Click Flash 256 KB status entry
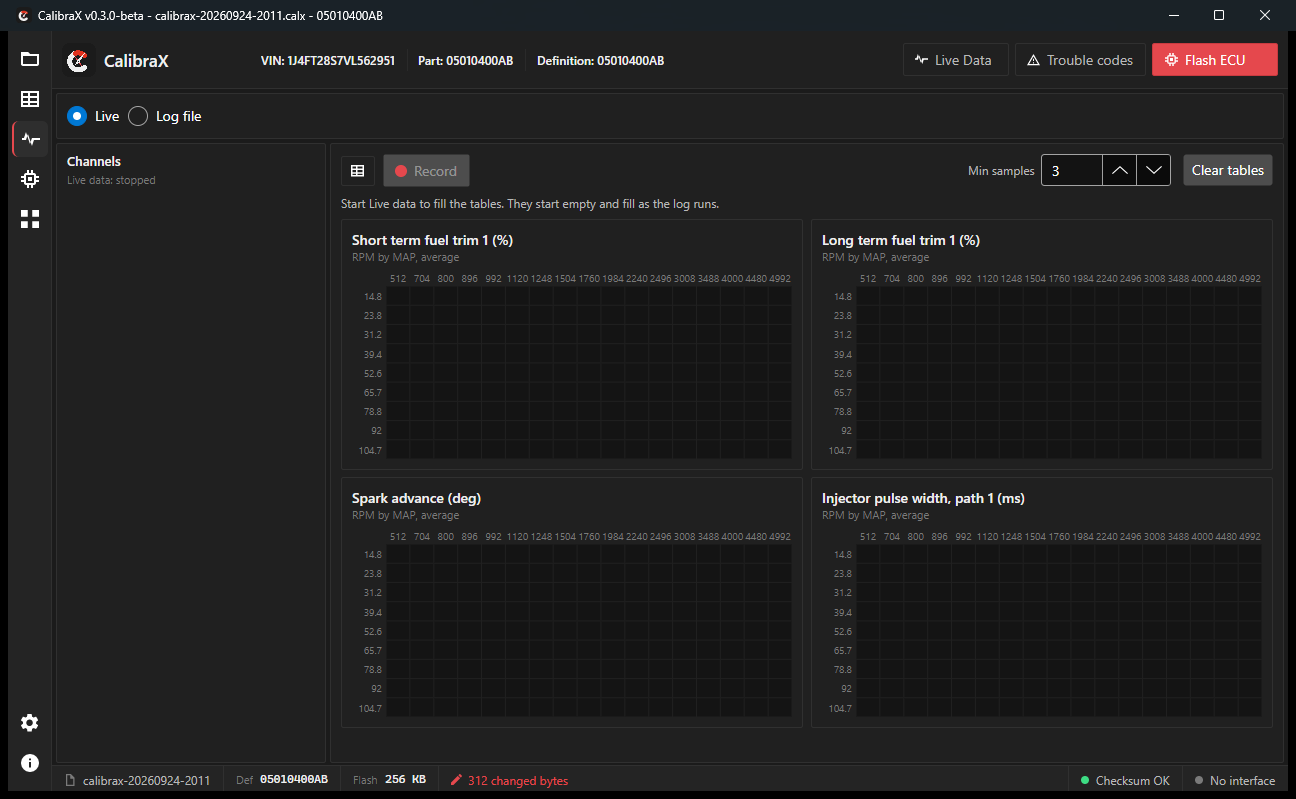Image resolution: width=1296 pixels, height=799 pixels. click(x=390, y=780)
